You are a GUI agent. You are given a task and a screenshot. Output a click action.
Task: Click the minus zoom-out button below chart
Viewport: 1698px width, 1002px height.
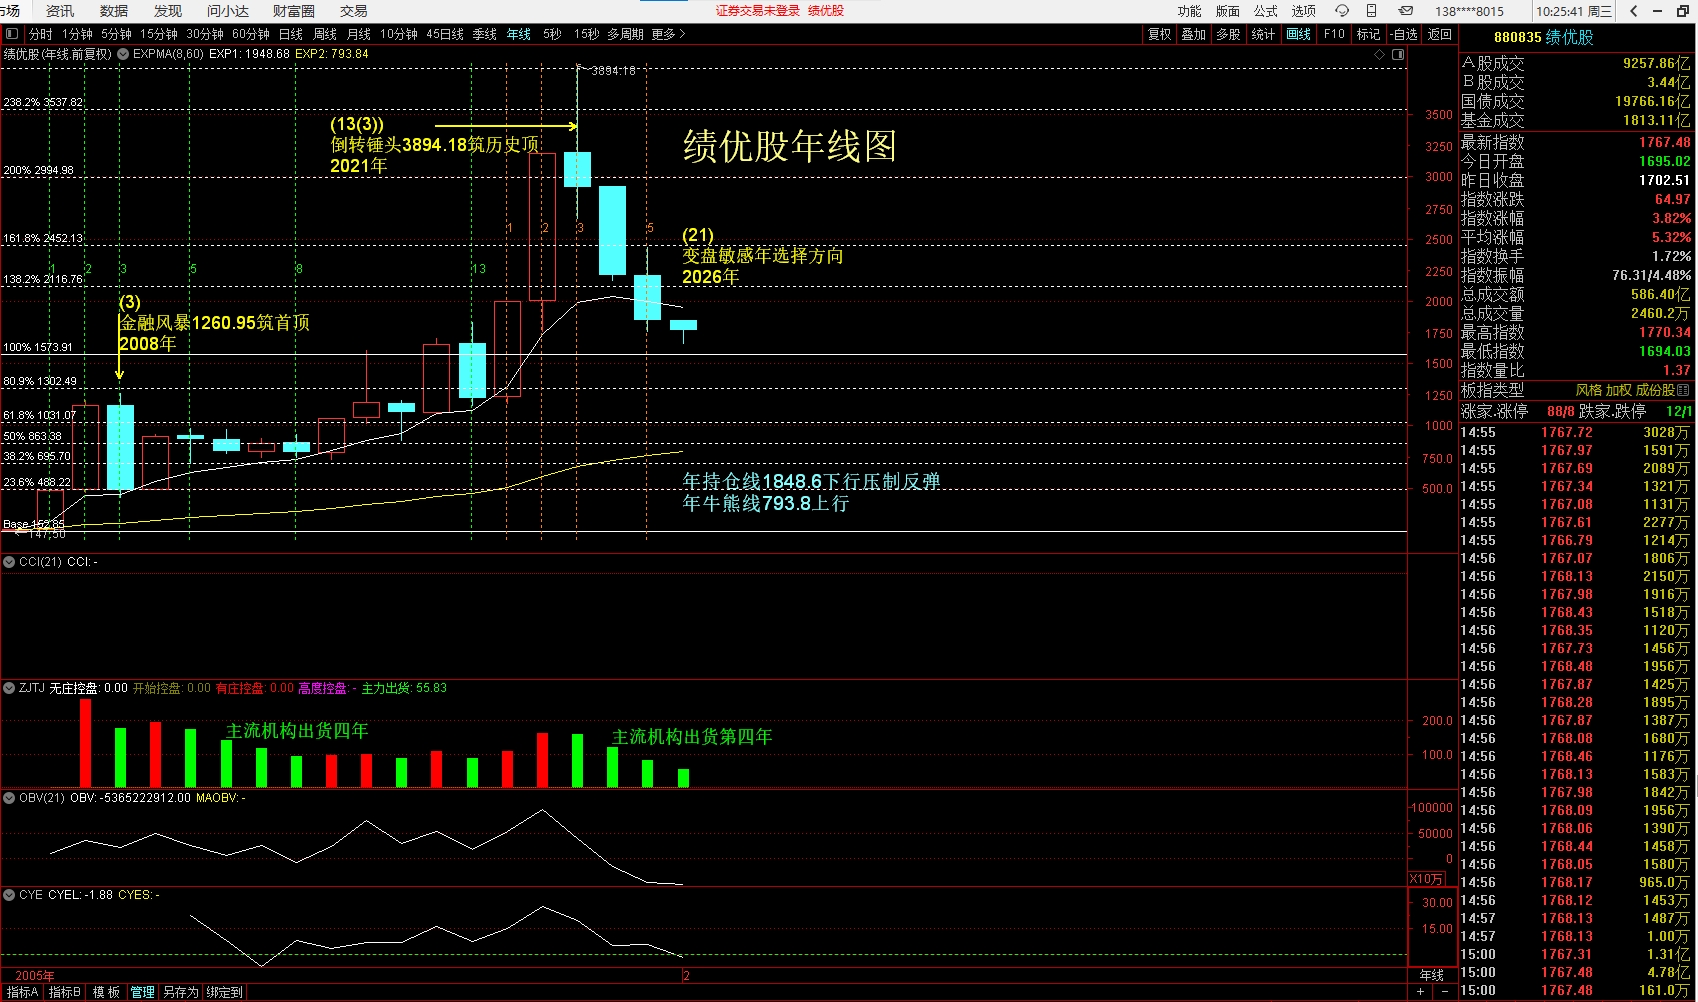pos(1445,991)
